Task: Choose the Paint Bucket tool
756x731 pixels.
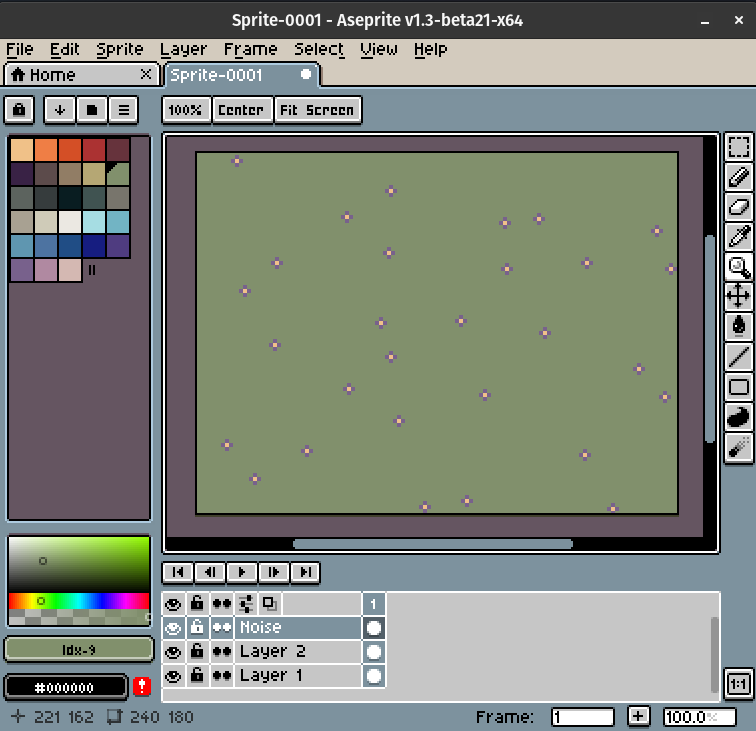Action: click(738, 325)
